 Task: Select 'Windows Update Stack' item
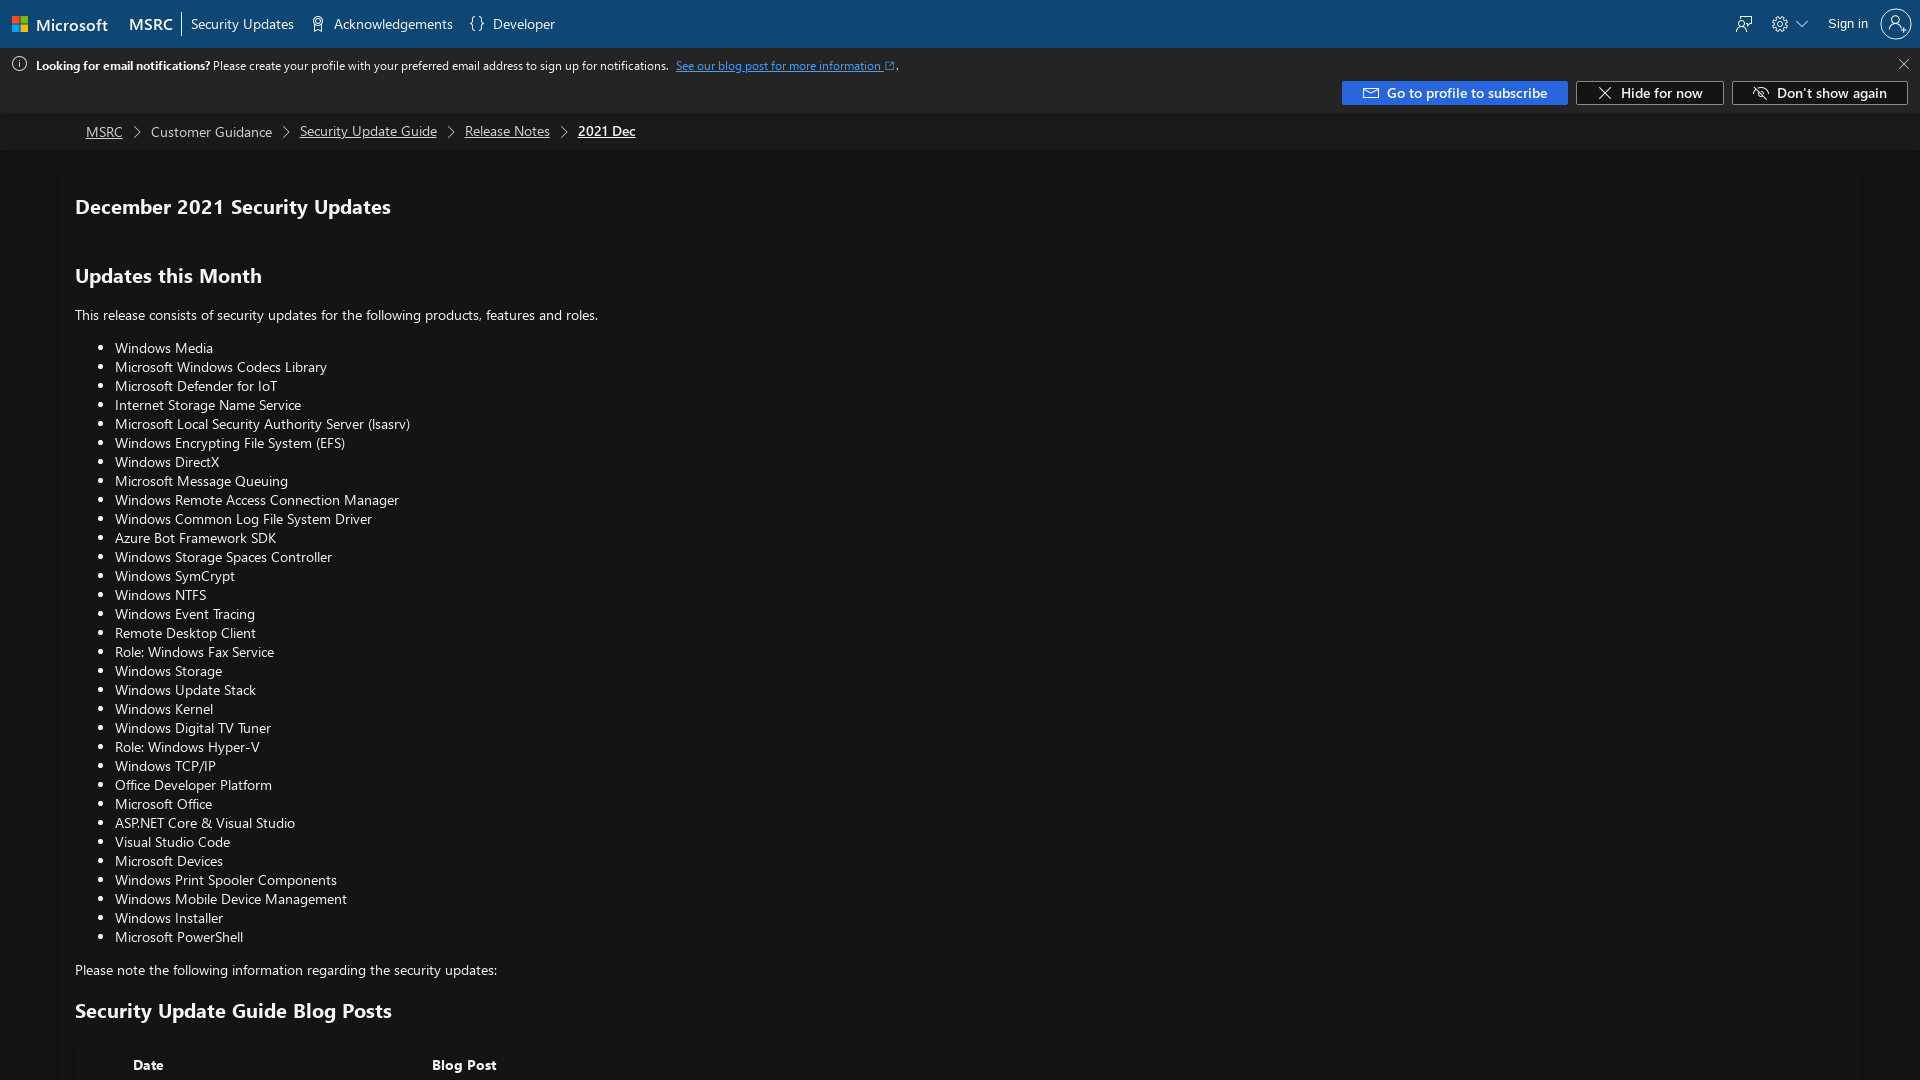click(x=185, y=690)
